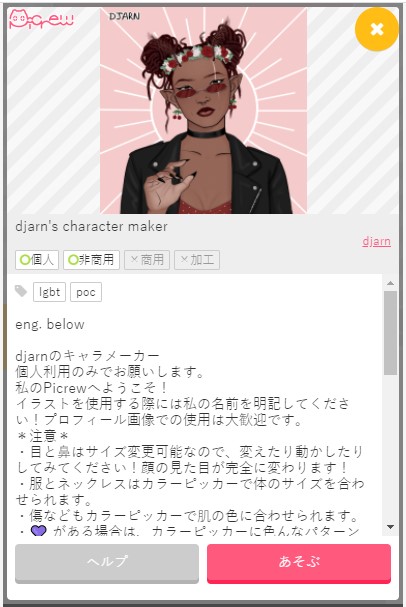Screen dimensions: 406x607
Task: Click the gray tag icon
Action: [x=21, y=291]
